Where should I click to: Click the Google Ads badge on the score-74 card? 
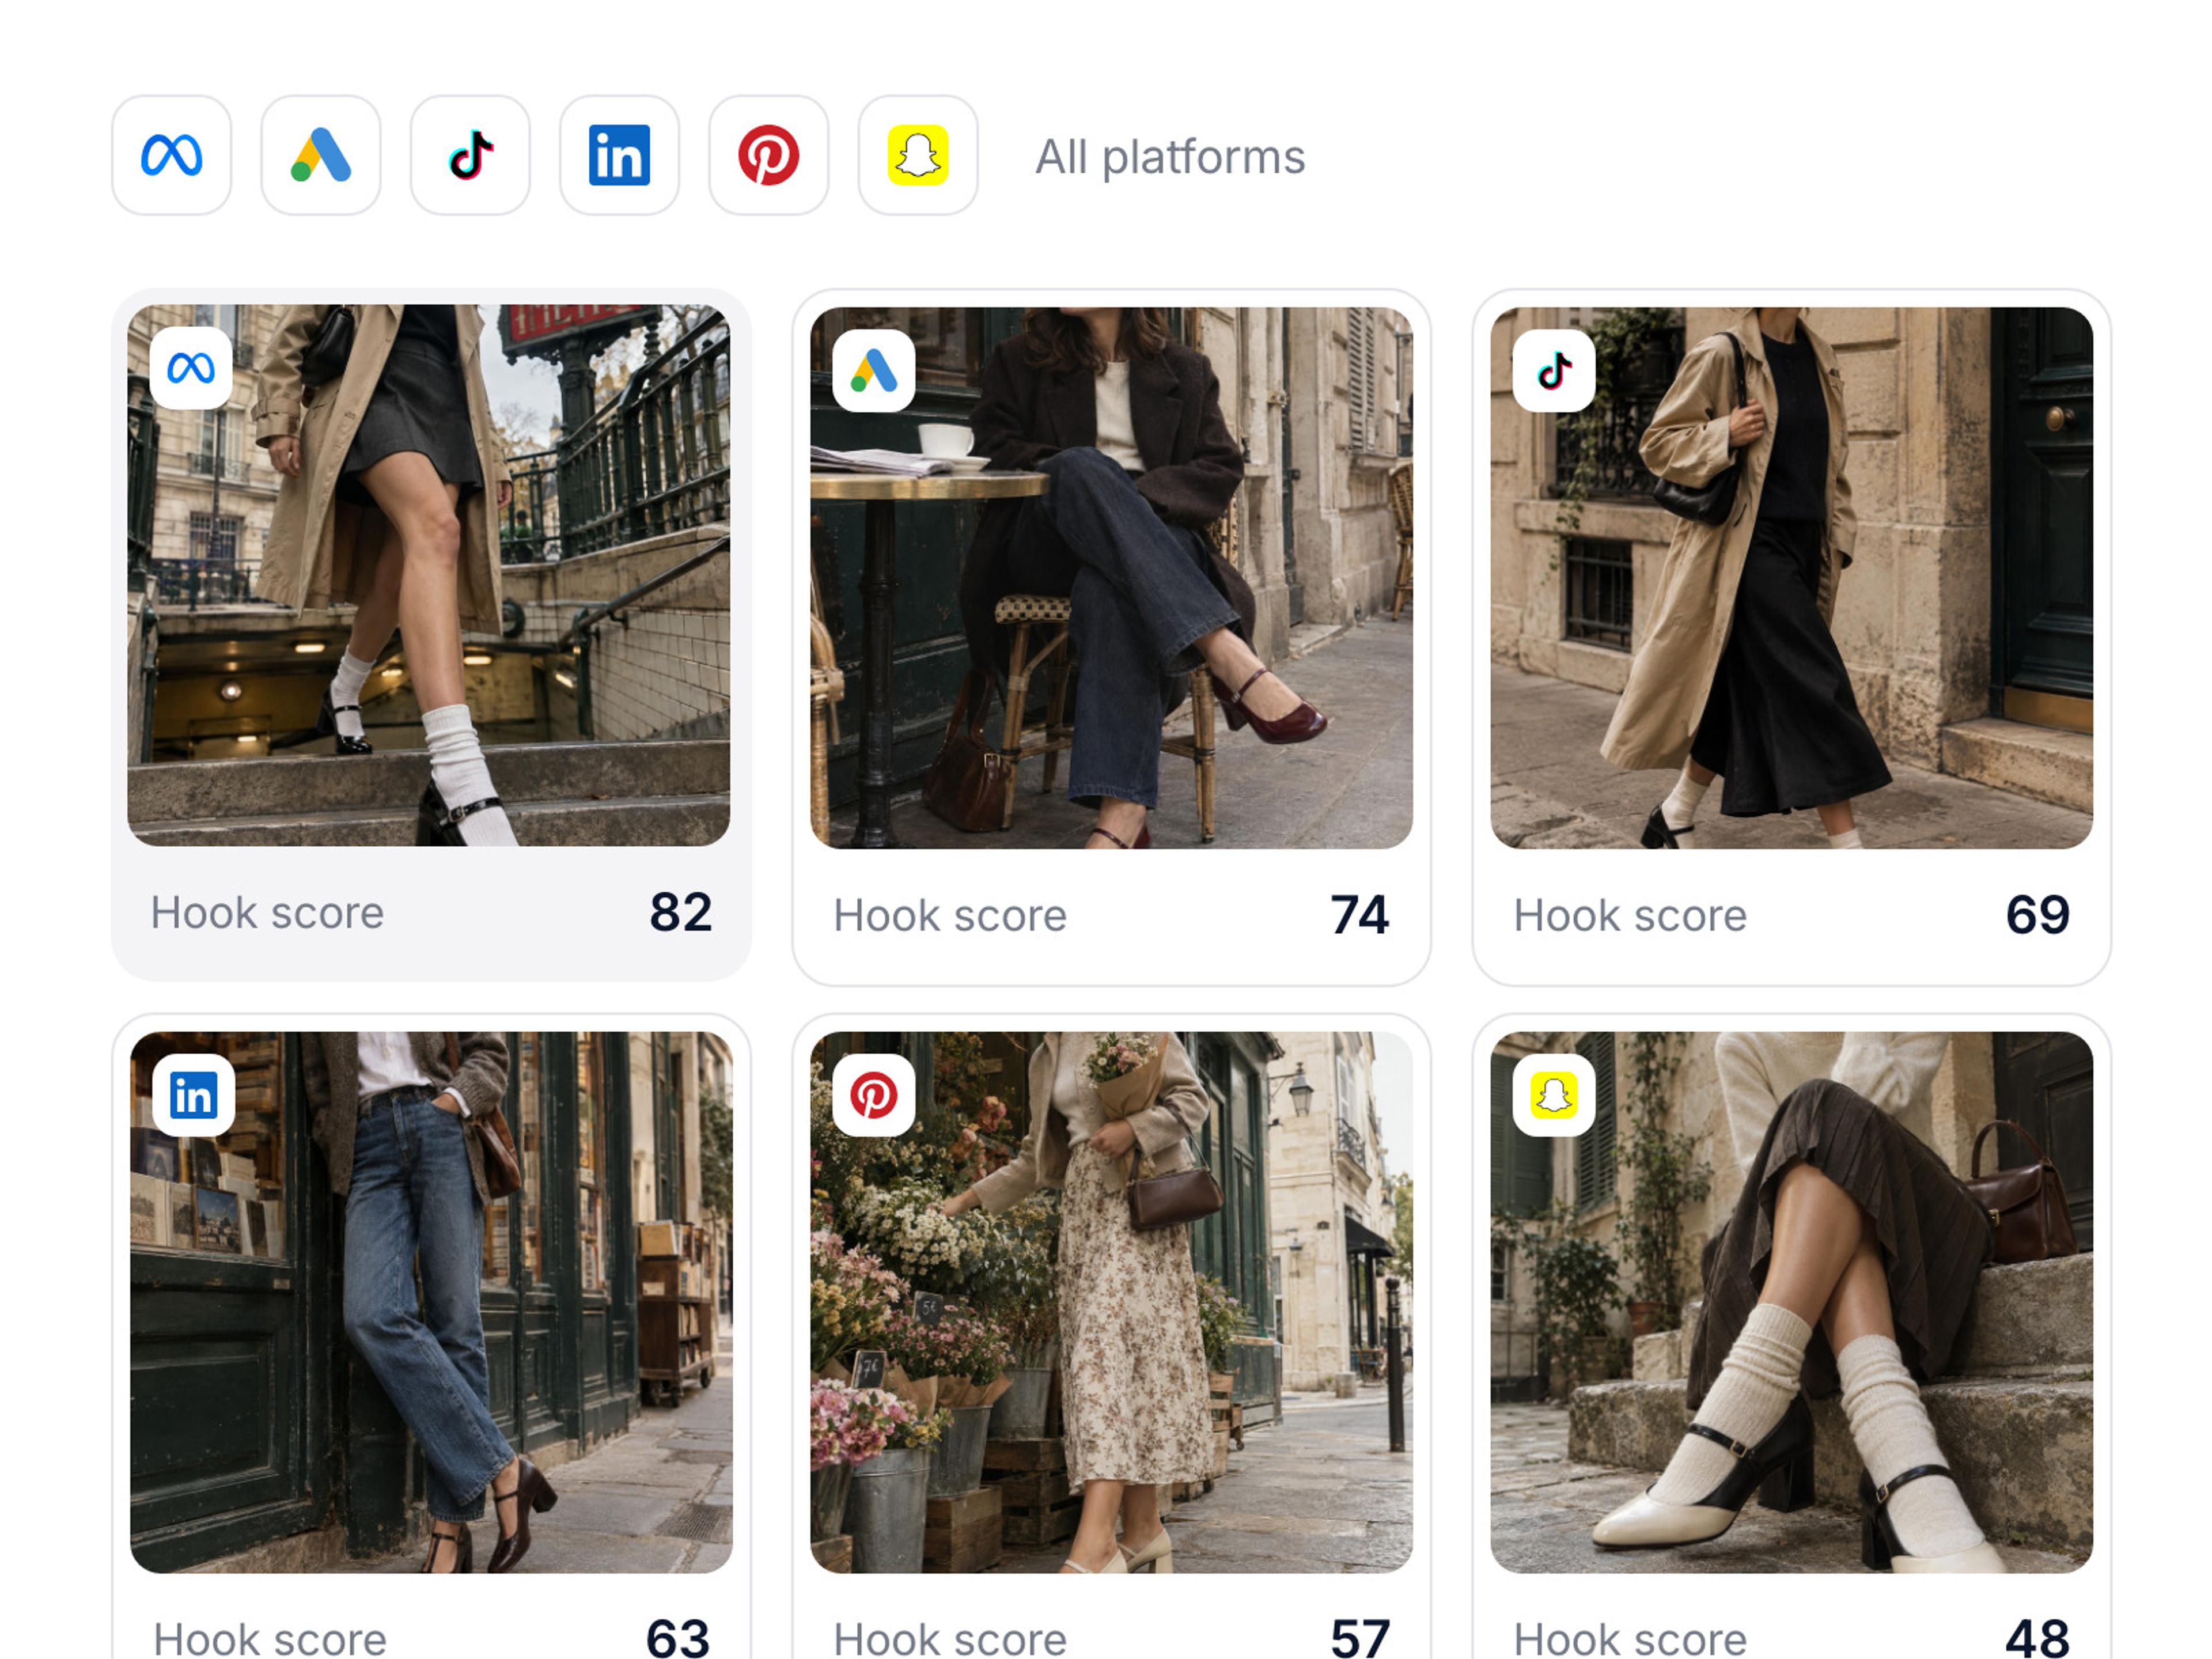[x=874, y=370]
